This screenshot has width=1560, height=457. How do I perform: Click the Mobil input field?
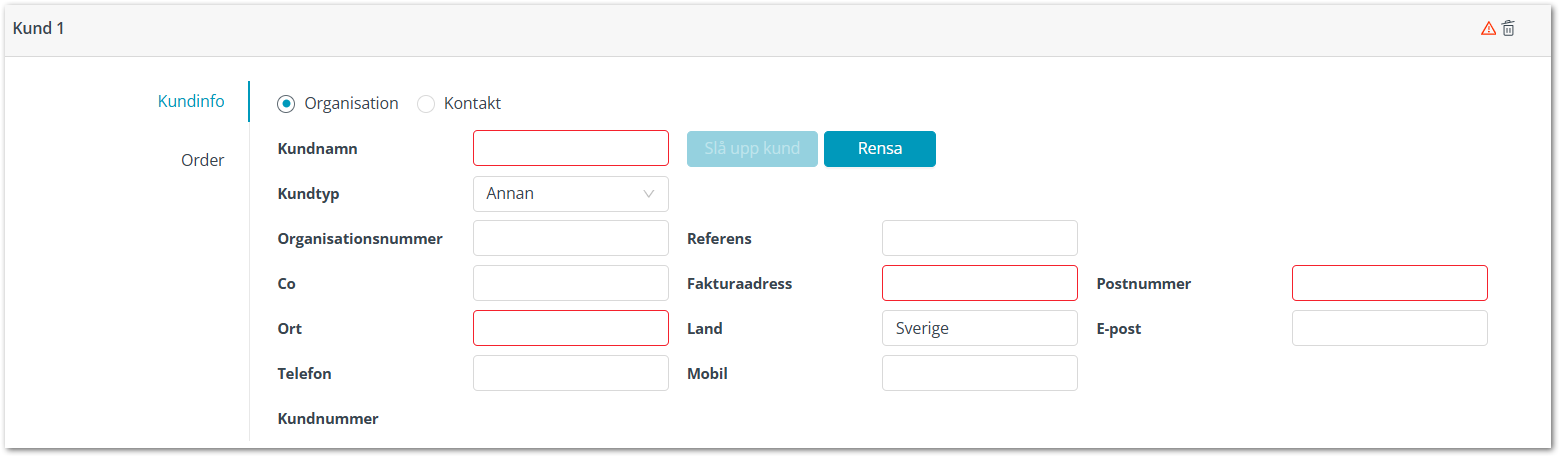click(980, 373)
